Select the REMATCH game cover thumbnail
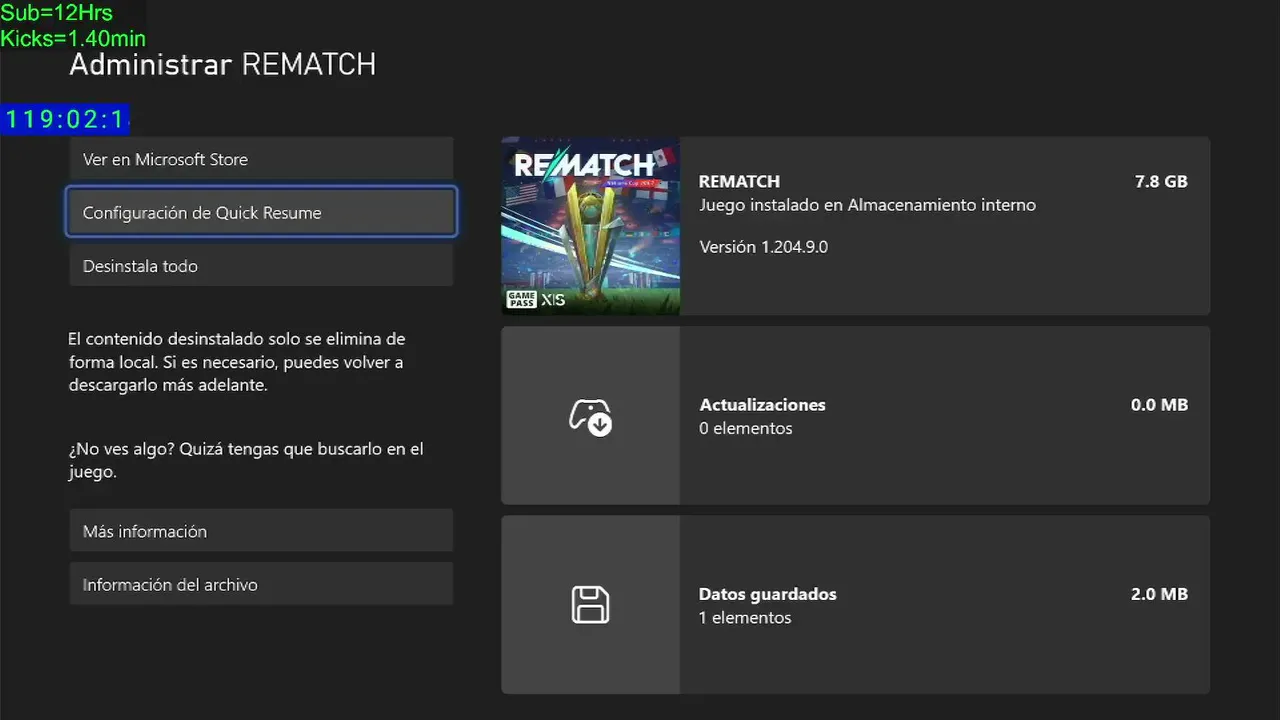1280x720 pixels. click(590, 226)
